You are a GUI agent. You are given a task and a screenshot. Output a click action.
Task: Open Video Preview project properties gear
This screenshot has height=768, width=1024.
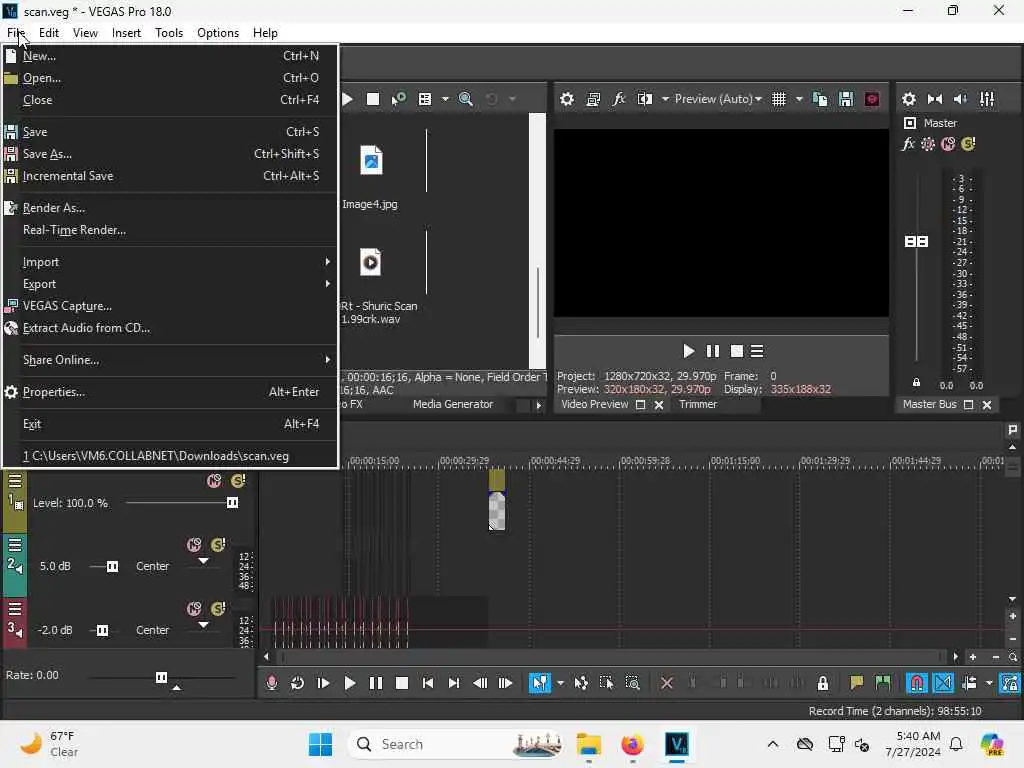(567, 99)
